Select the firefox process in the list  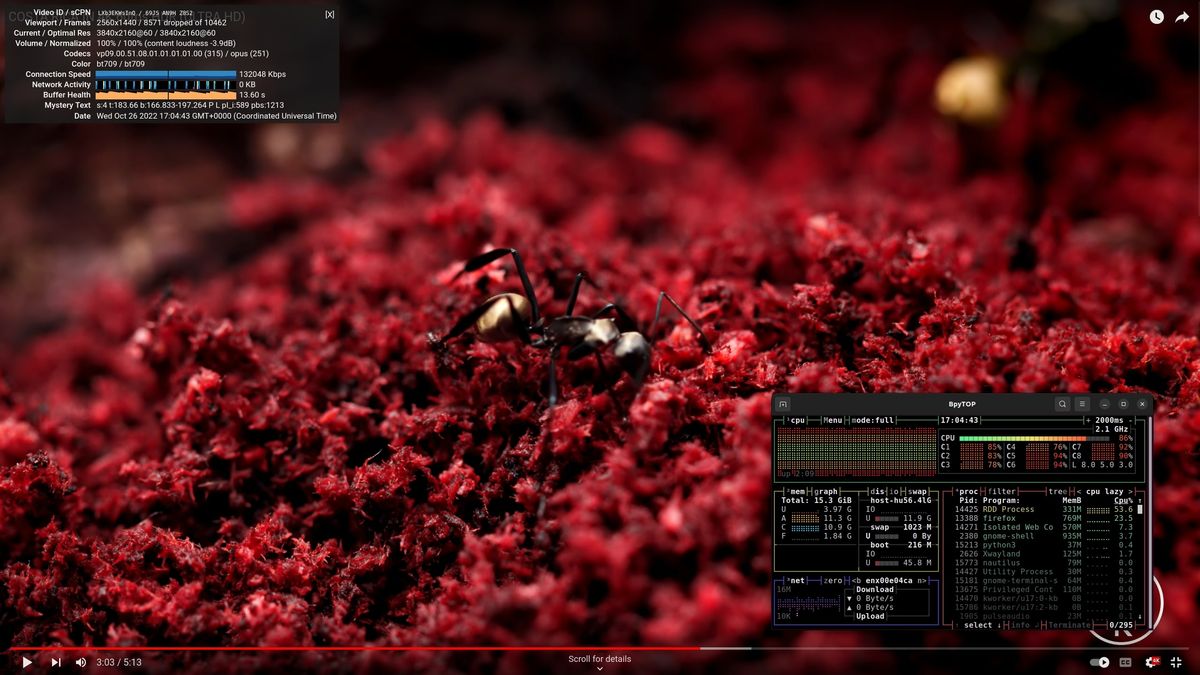[1000, 518]
